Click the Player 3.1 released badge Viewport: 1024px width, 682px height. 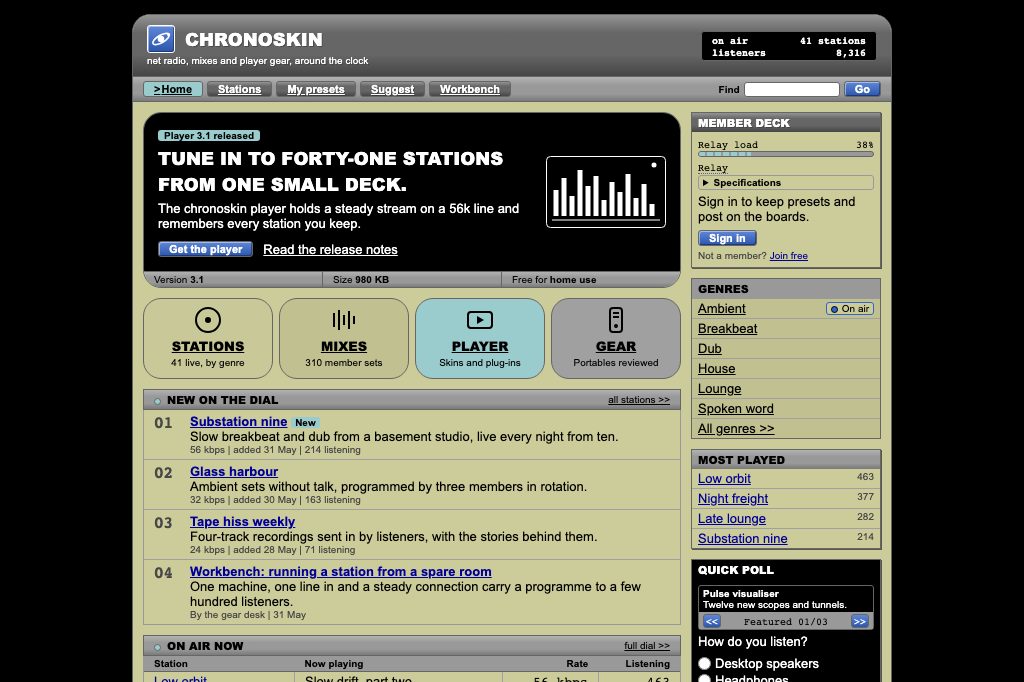coord(209,135)
